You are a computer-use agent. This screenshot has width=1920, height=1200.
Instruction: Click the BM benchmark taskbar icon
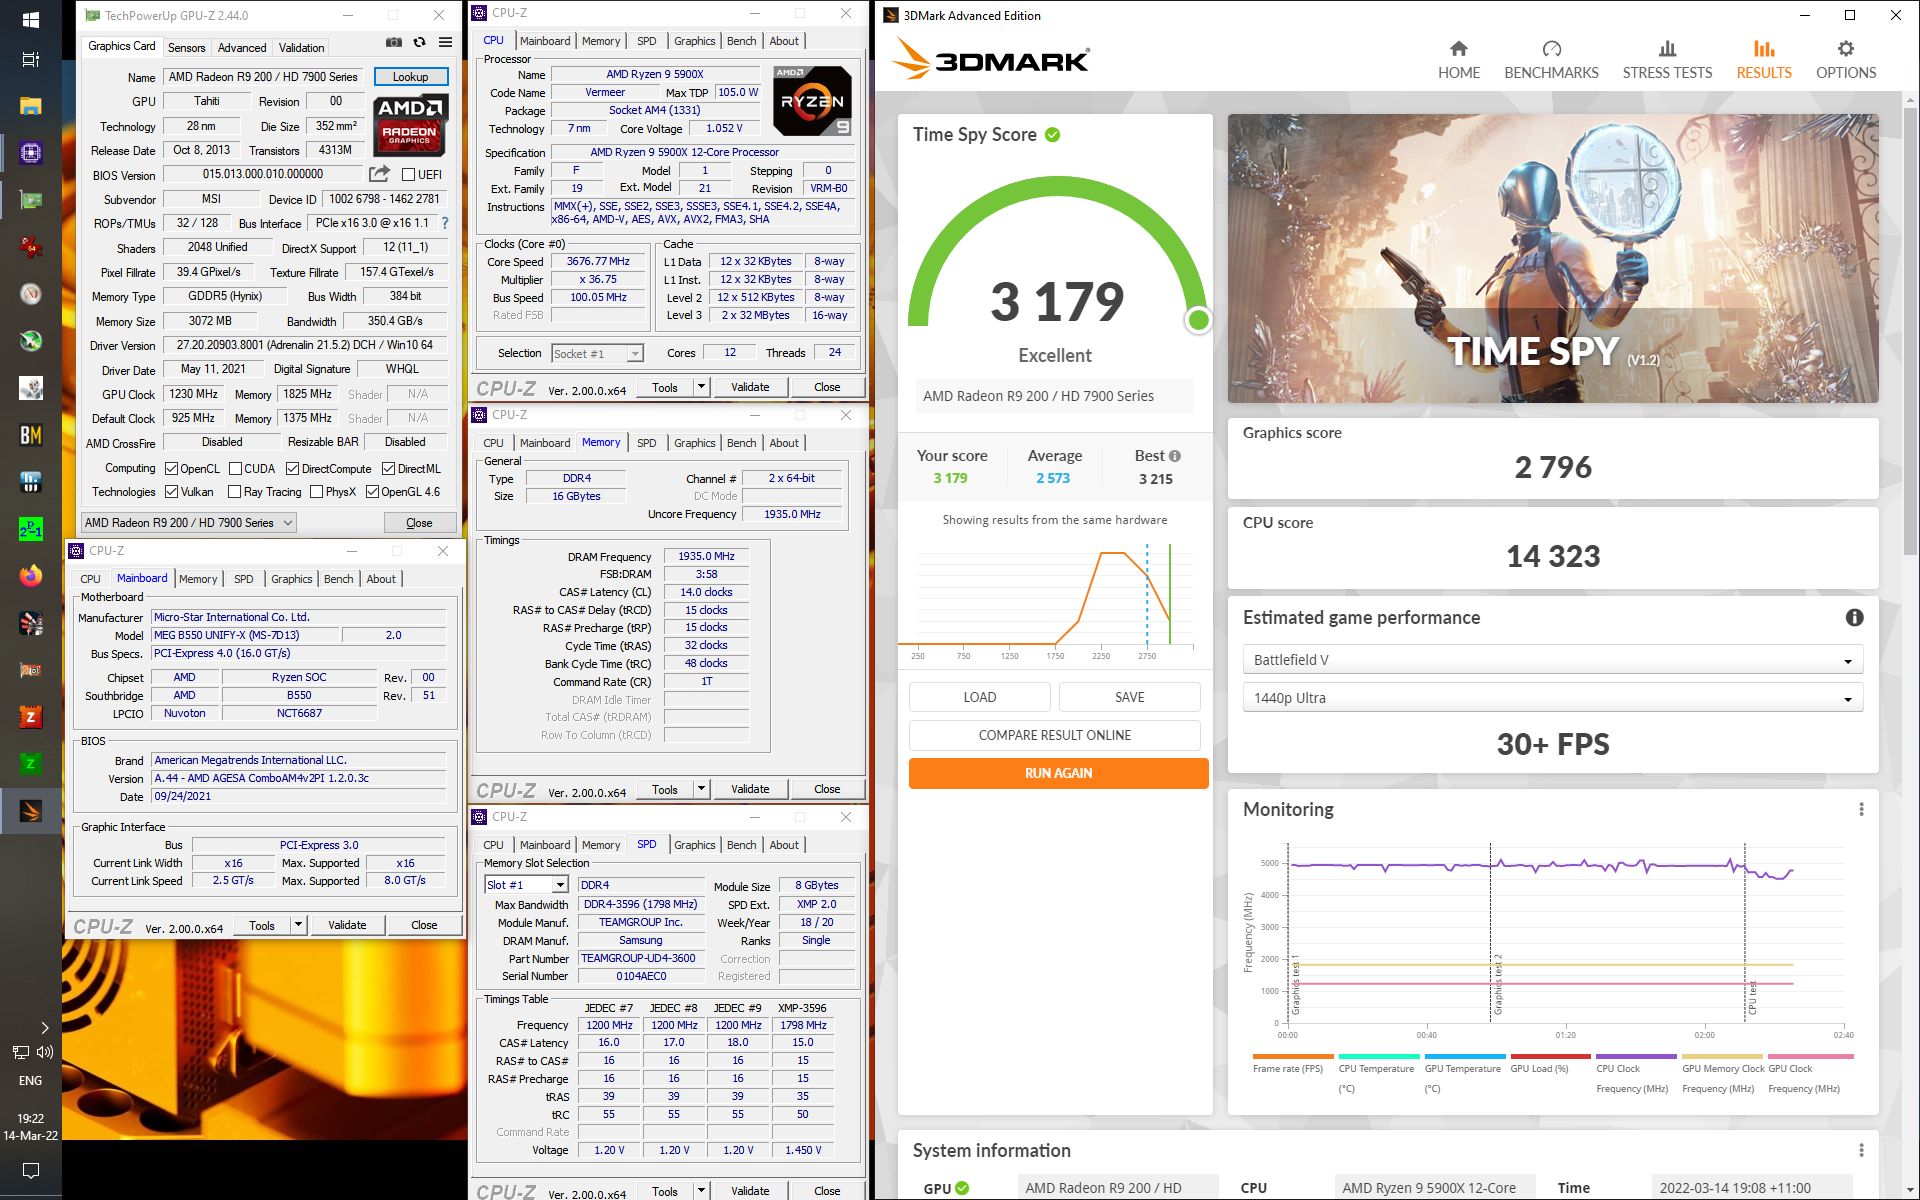(x=31, y=435)
